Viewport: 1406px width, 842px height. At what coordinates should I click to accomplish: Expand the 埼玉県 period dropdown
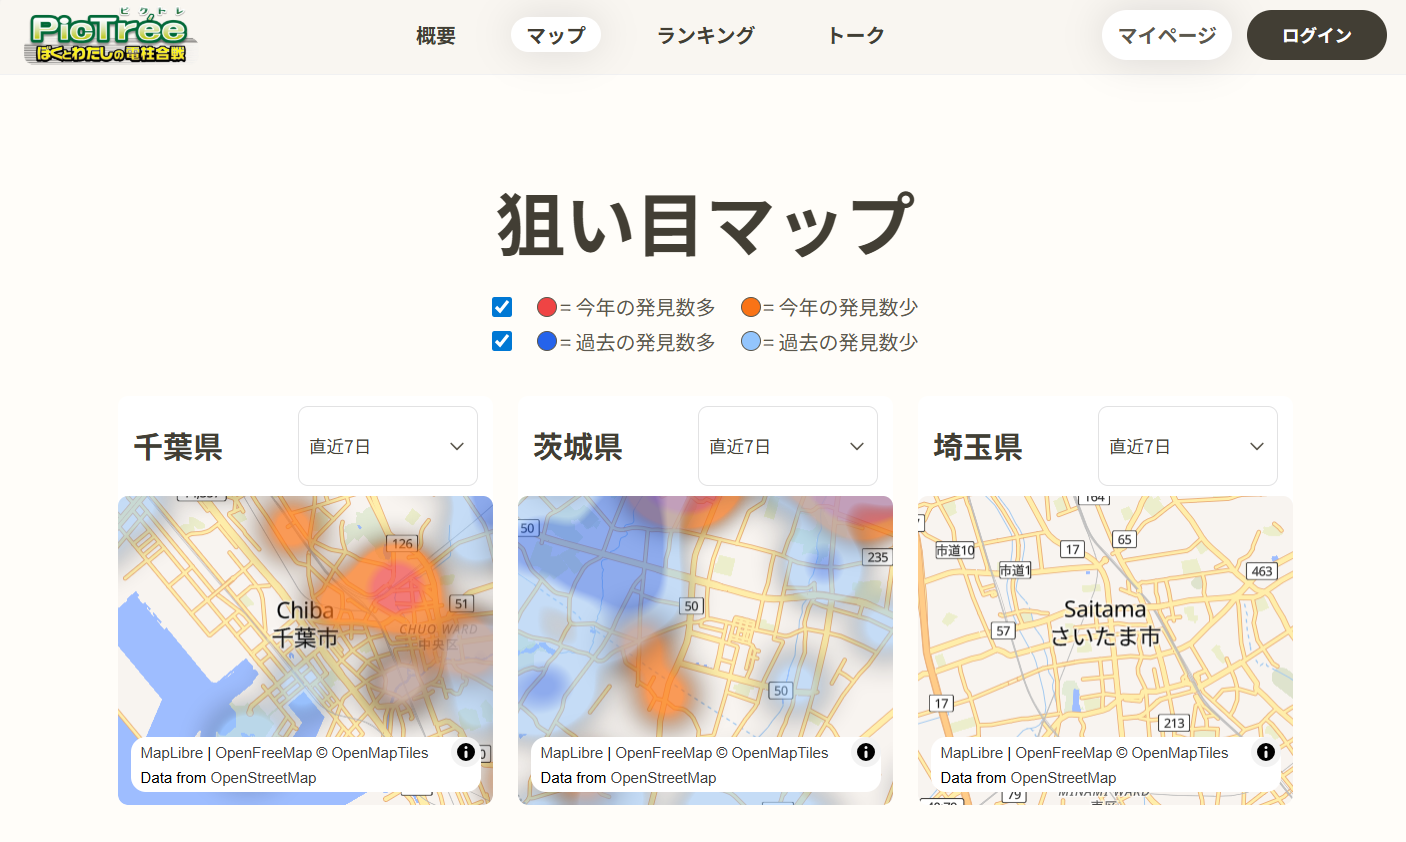click(x=1187, y=446)
